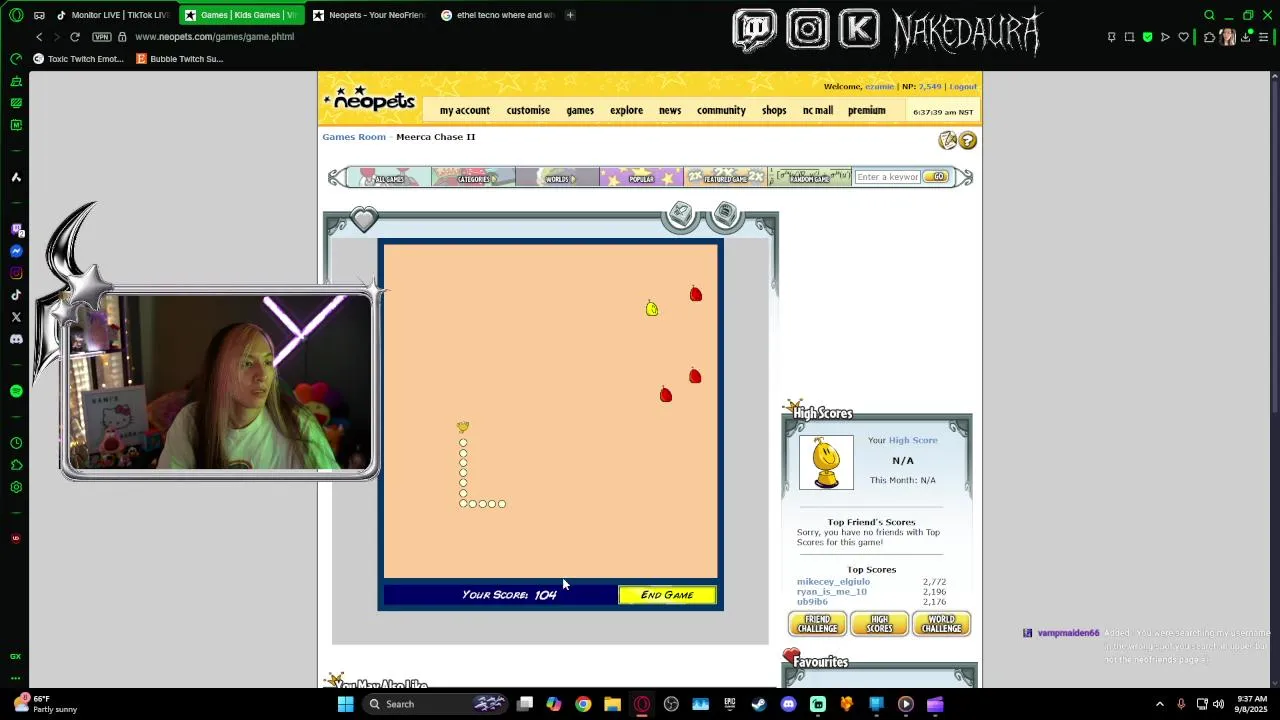Click the gold trophy image
1280x720 pixels.
826,463
